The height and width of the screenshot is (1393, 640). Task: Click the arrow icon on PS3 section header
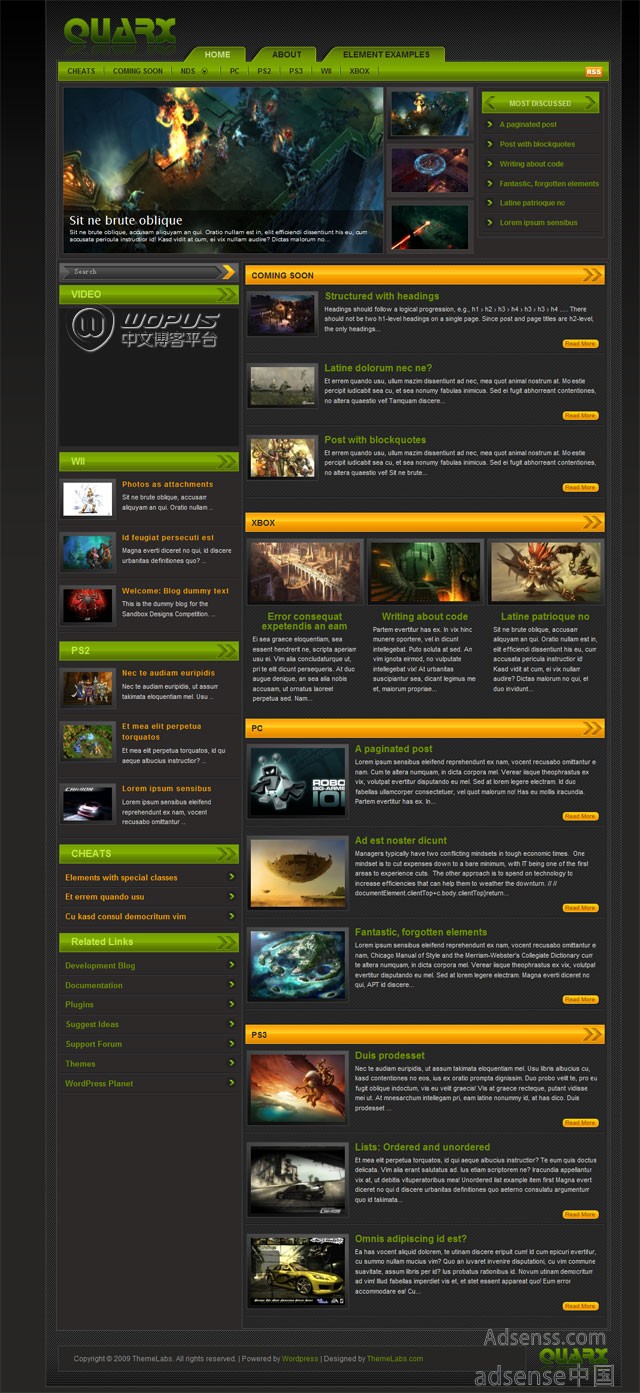[593, 1034]
